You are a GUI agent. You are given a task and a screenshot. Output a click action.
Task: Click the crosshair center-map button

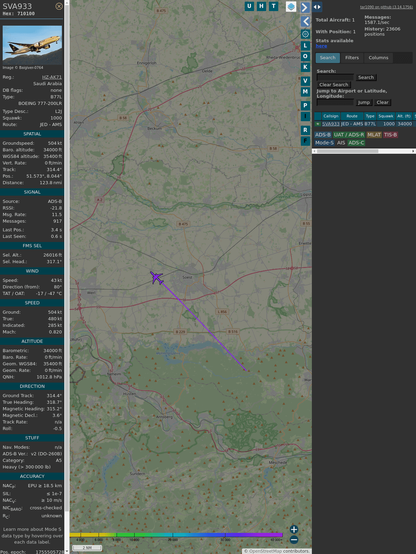(x=305, y=34)
